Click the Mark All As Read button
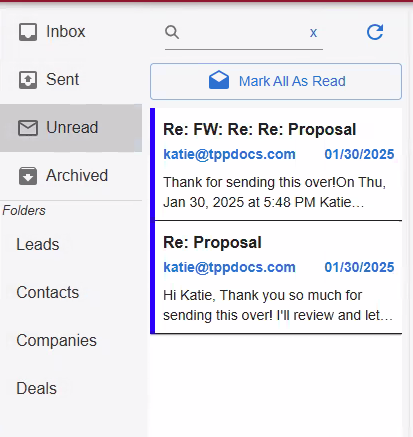The width and height of the screenshot is (413, 437). point(276,81)
